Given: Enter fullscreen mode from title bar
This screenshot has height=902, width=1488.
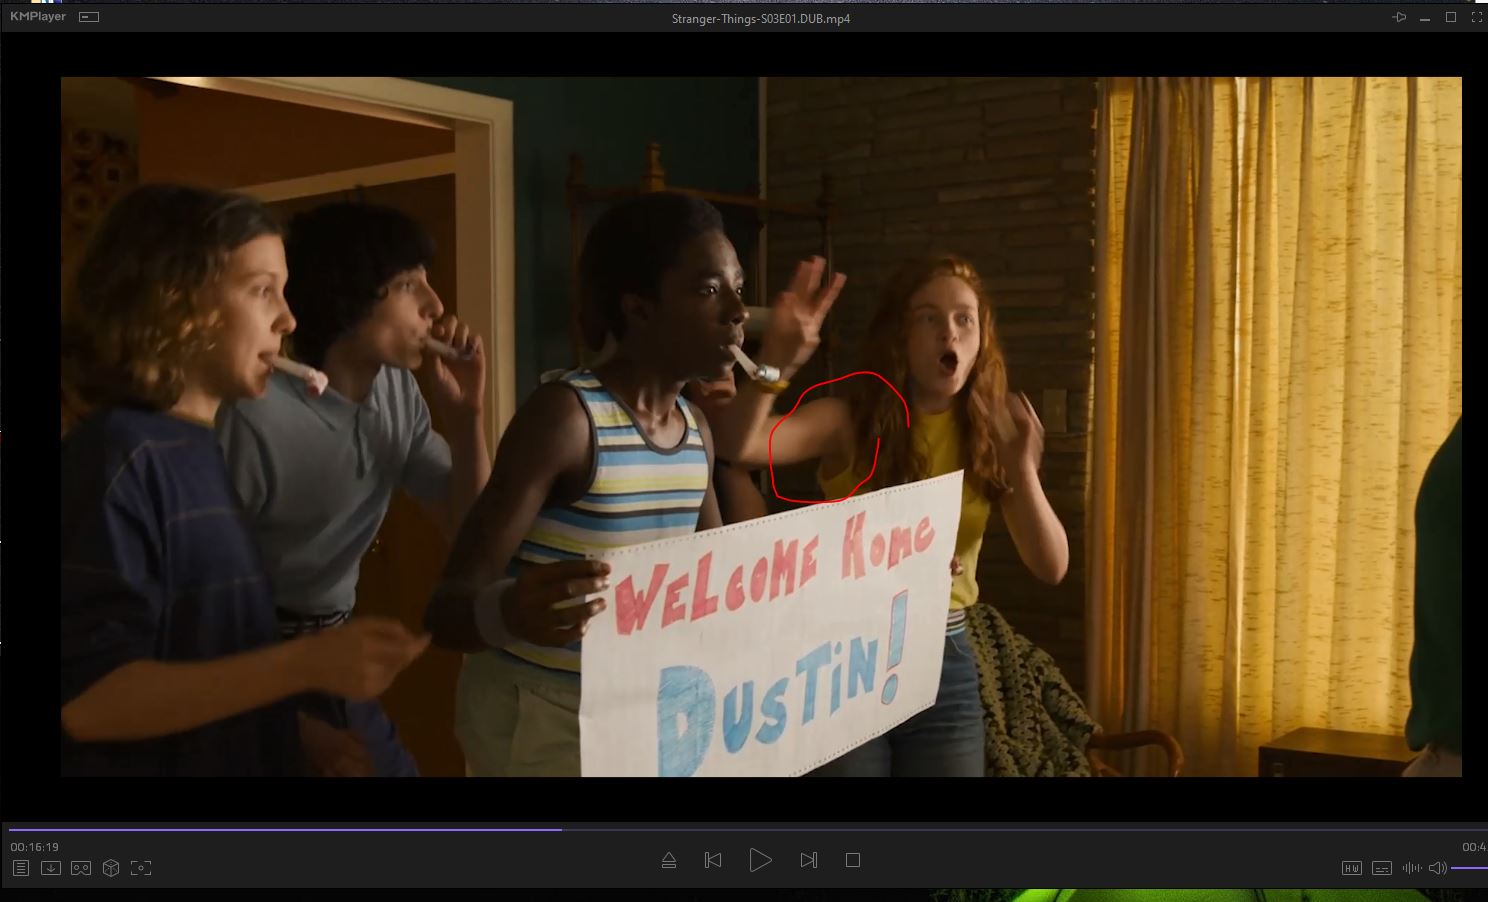Looking at the screenshot, I should [1477, 18].
